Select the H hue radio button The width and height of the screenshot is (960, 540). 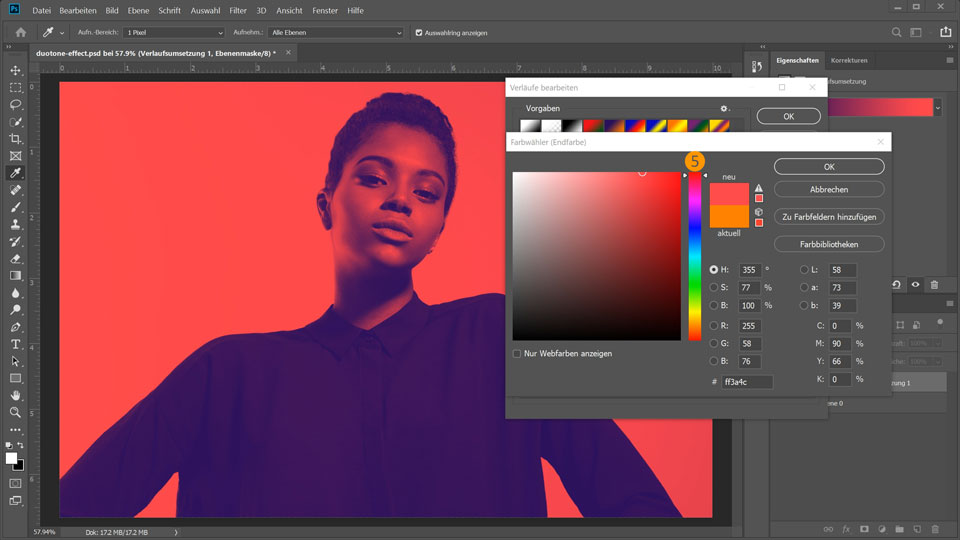(x=713, y=269)
